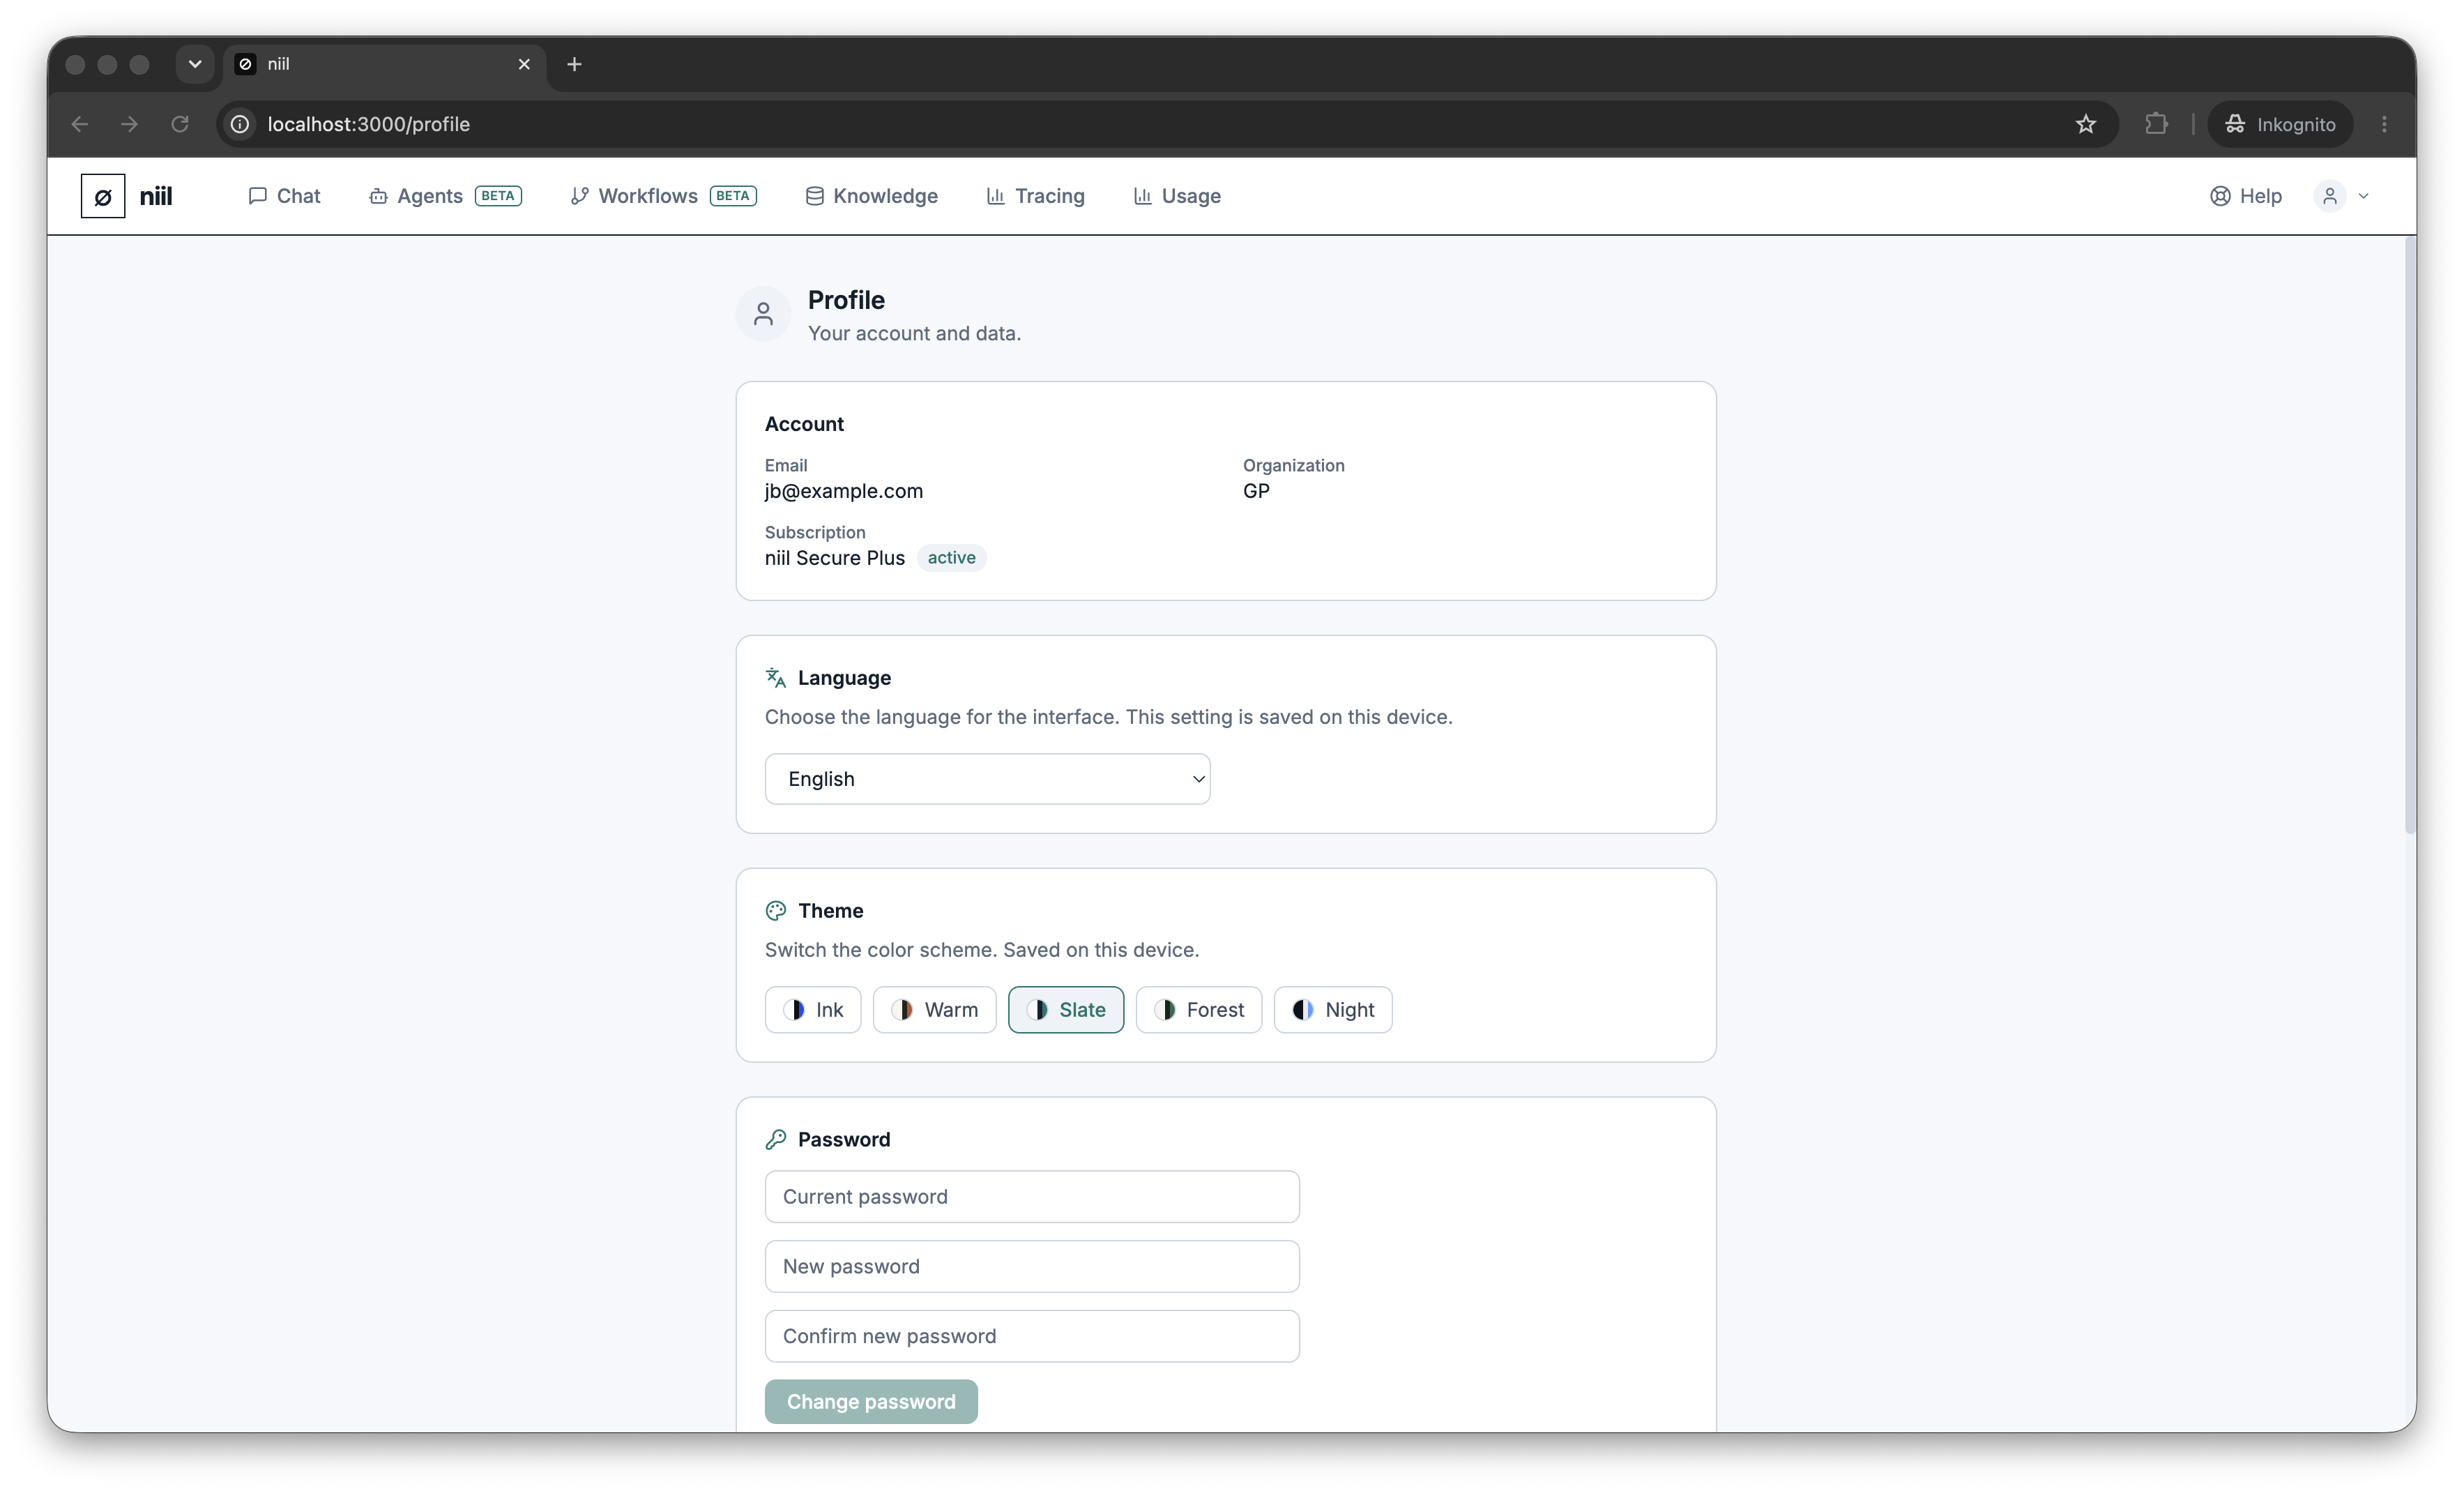Click the Usage bar chart icon

coord(1142,196)
